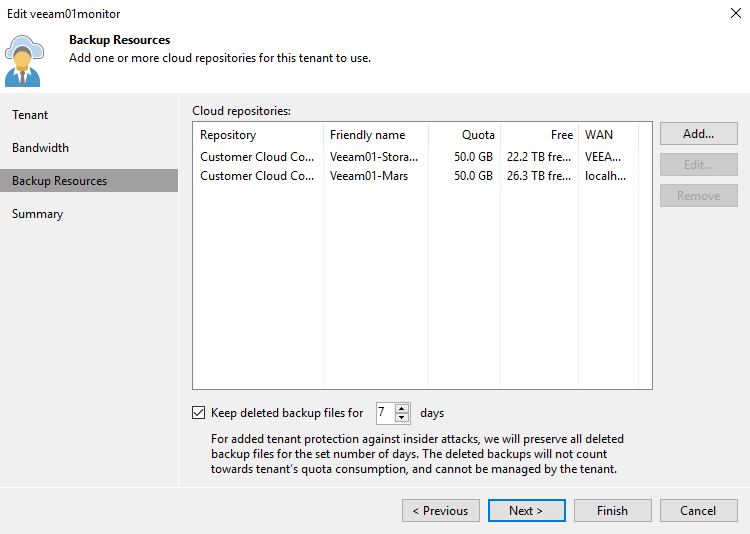Click the days number input field

click(386, 413)
